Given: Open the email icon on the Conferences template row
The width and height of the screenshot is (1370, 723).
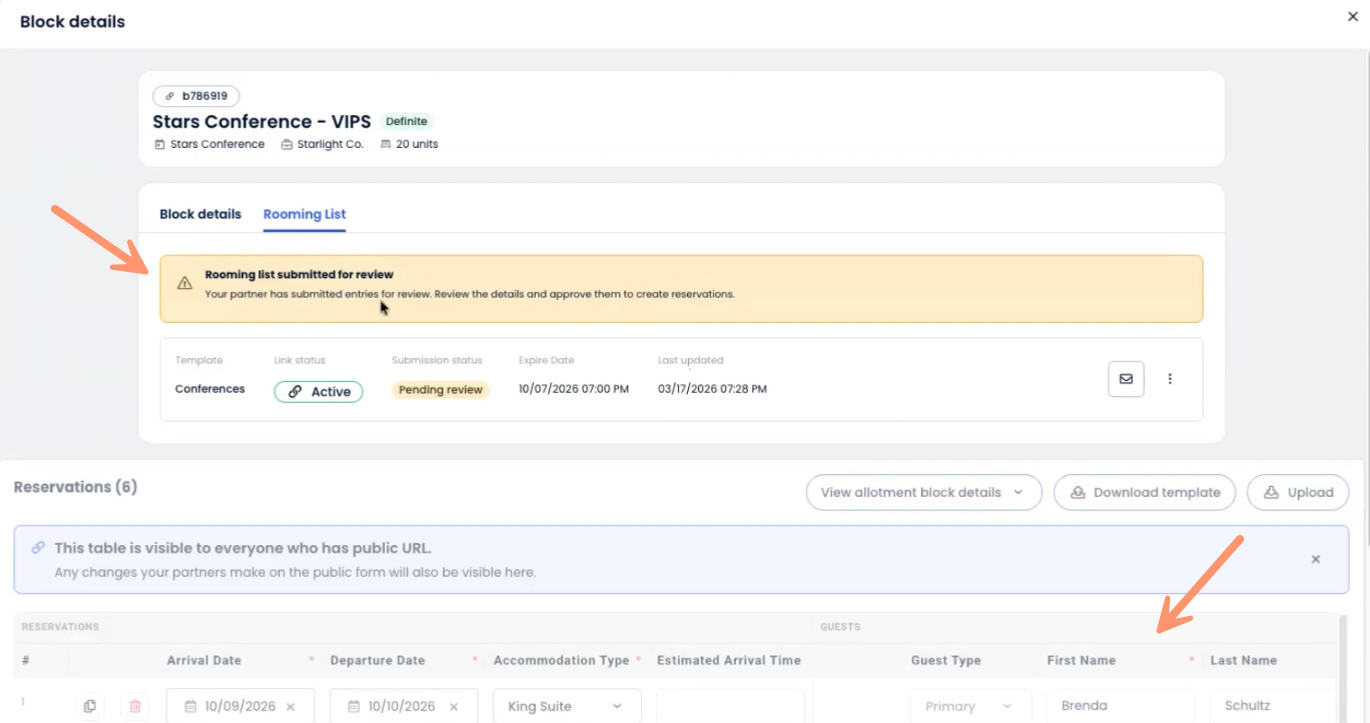Looking at the screenshot, I should pos(1126,379).
